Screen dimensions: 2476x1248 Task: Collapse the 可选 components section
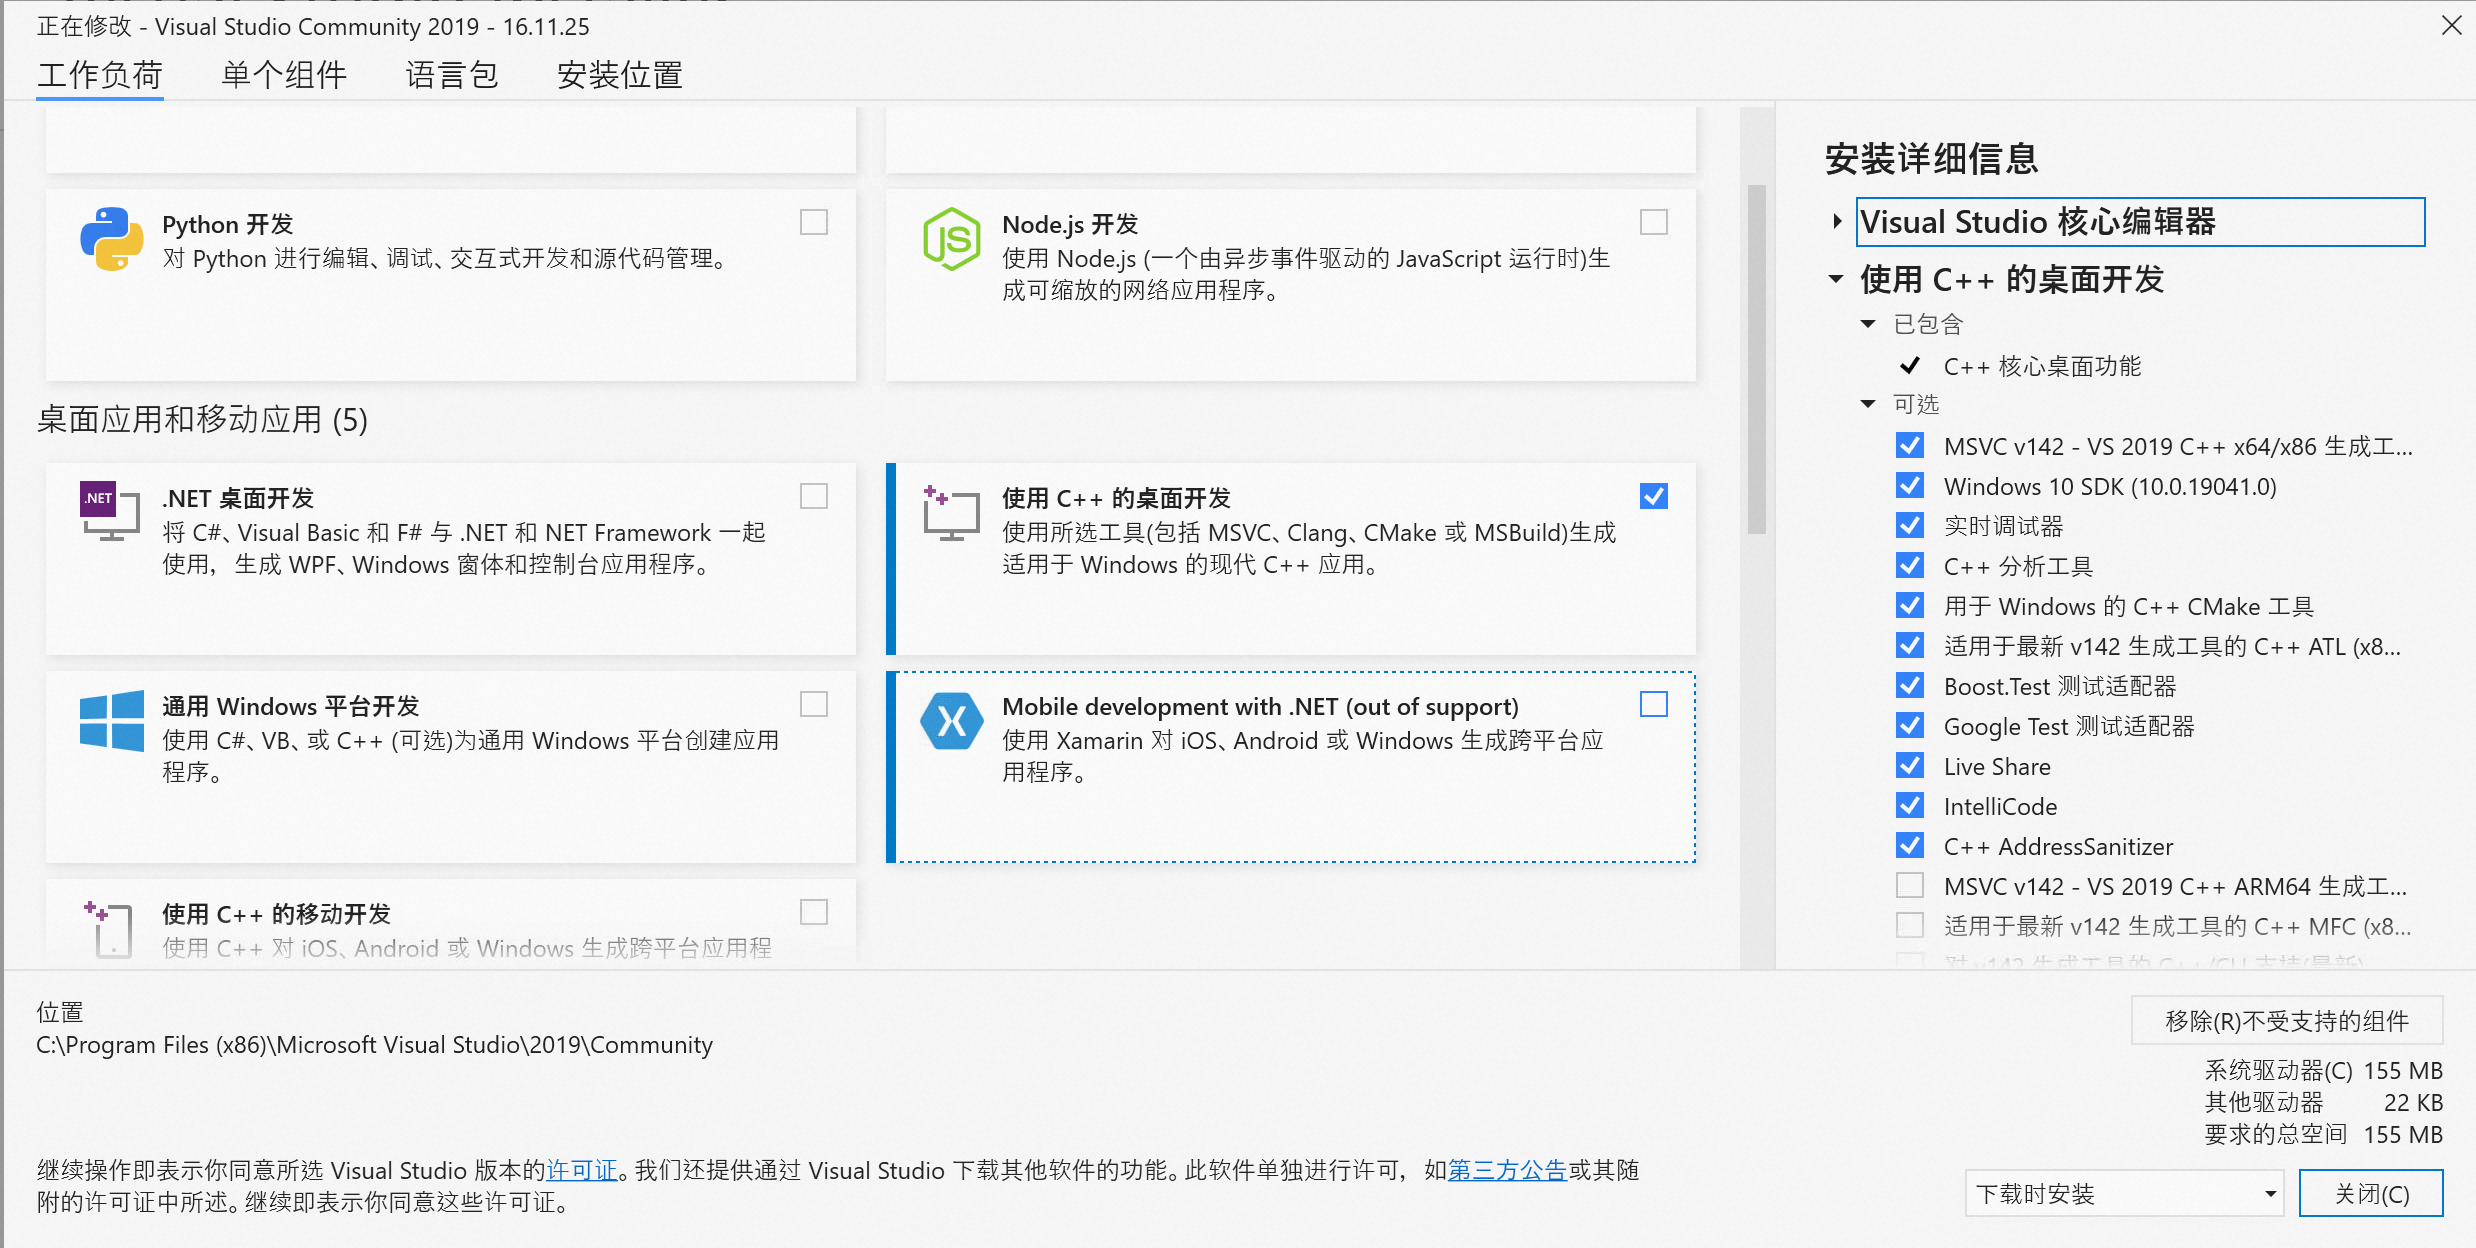pos(1868,404)
